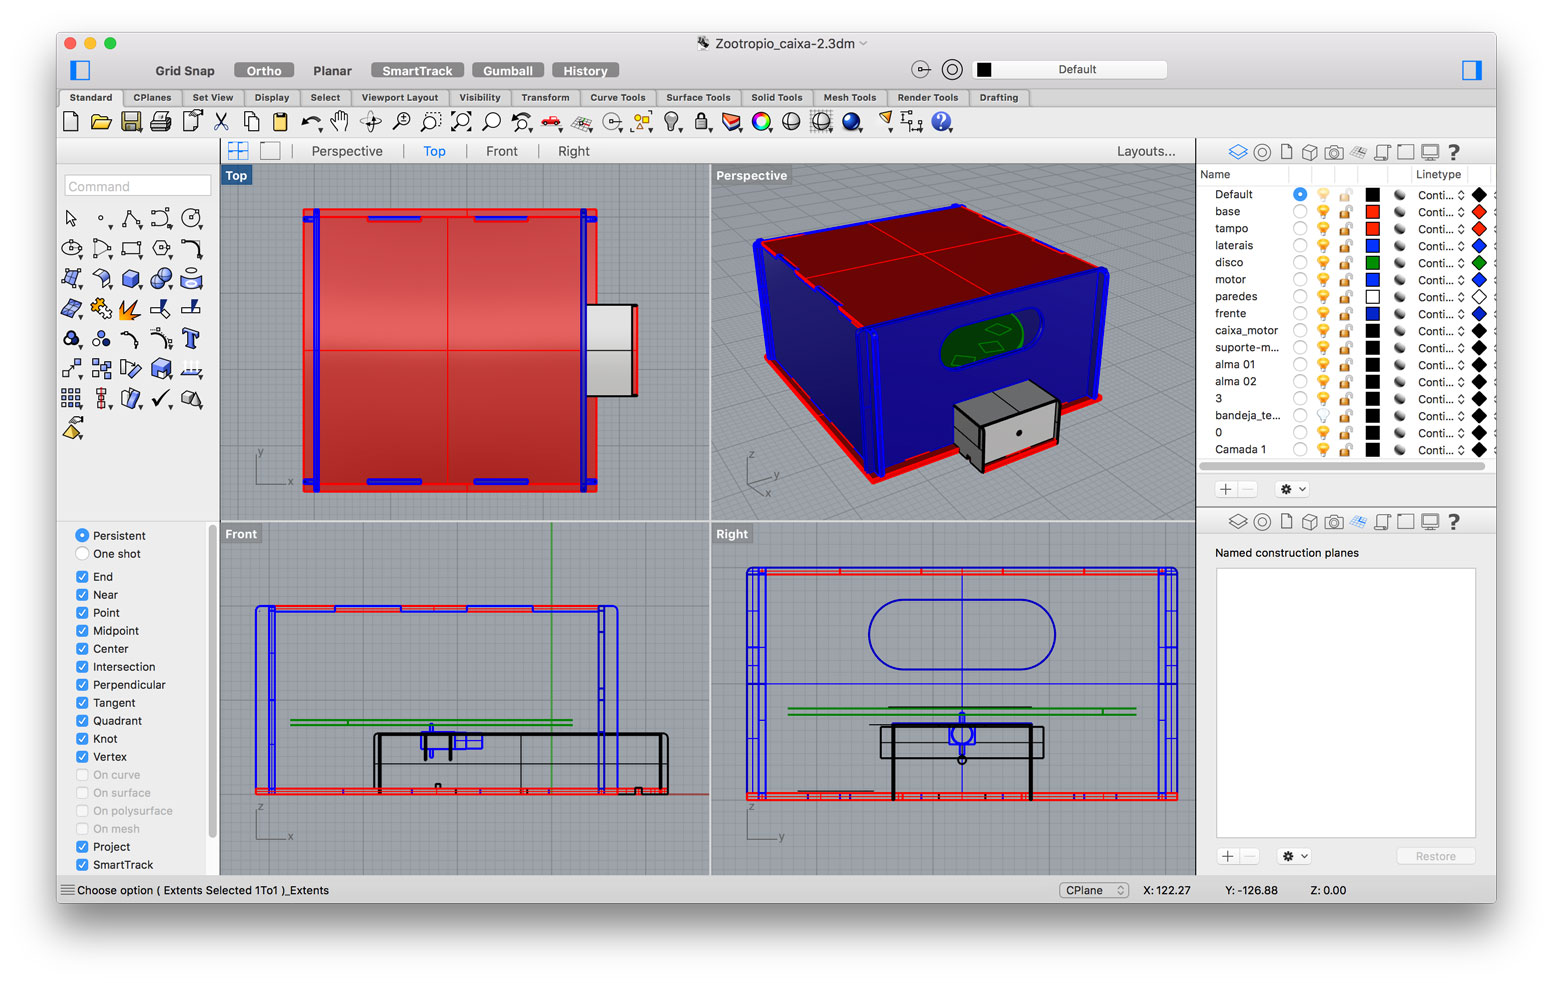Click the red car Shade icon
Screen dimensions: 1552x983
pyautogui.click(x=551, y=122)
